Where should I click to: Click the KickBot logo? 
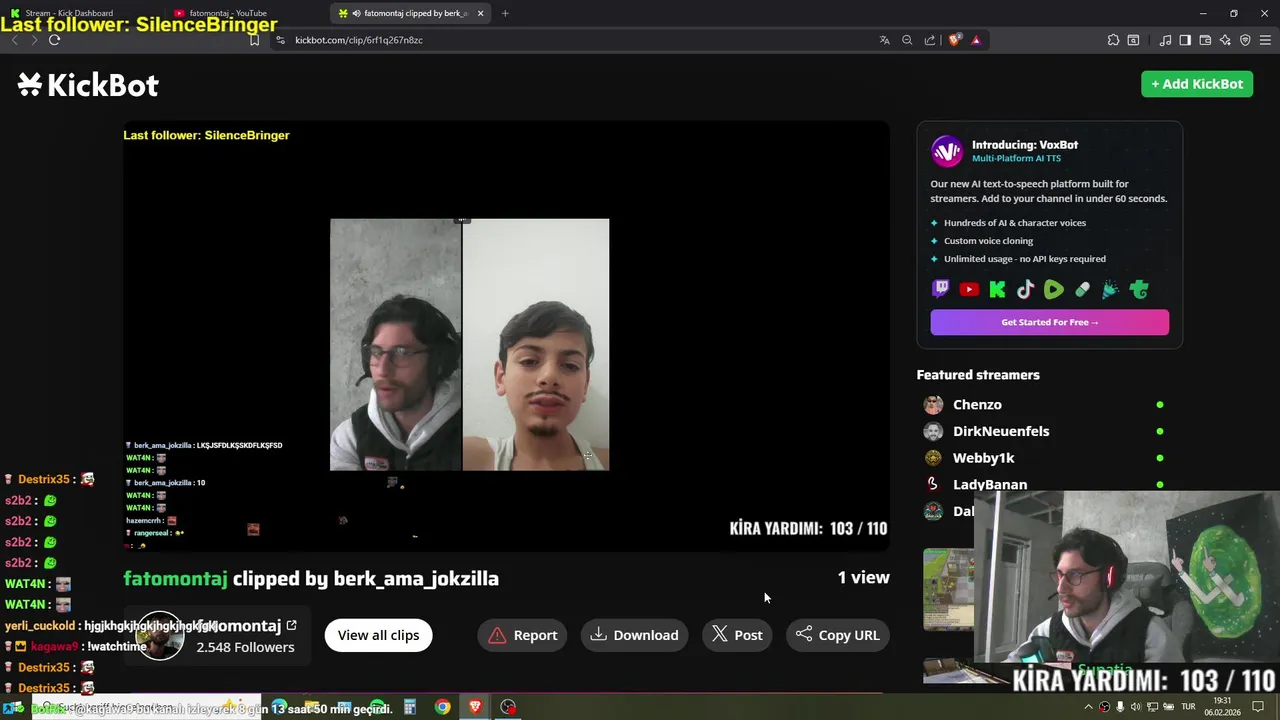(x=88, y=85)
